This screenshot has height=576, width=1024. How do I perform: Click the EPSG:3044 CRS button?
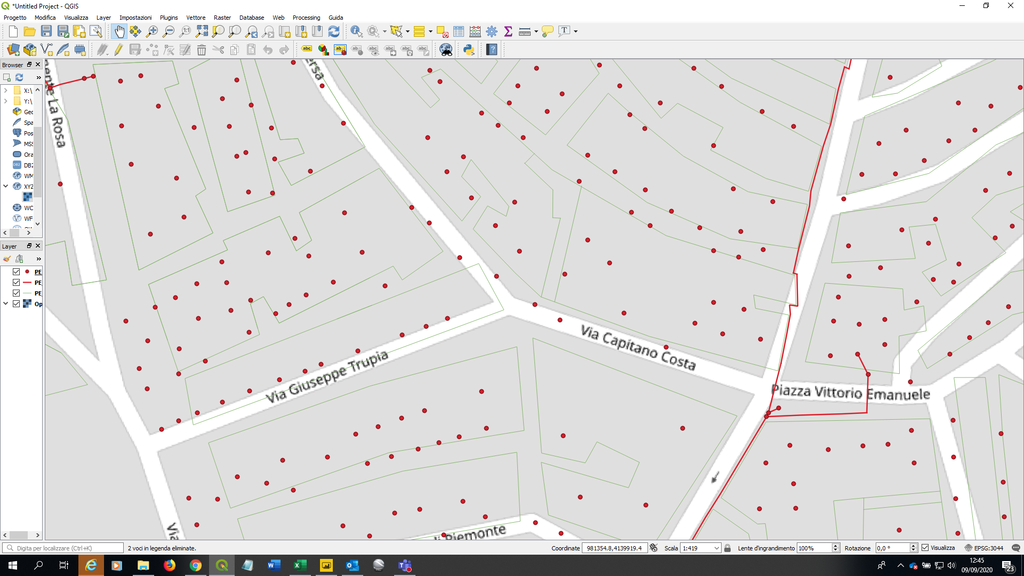click(x=989, y=548)
